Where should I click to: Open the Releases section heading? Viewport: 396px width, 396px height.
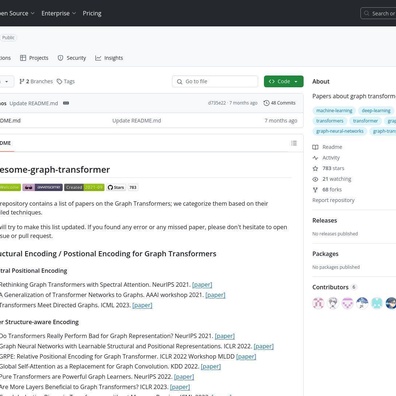(325, 221)
